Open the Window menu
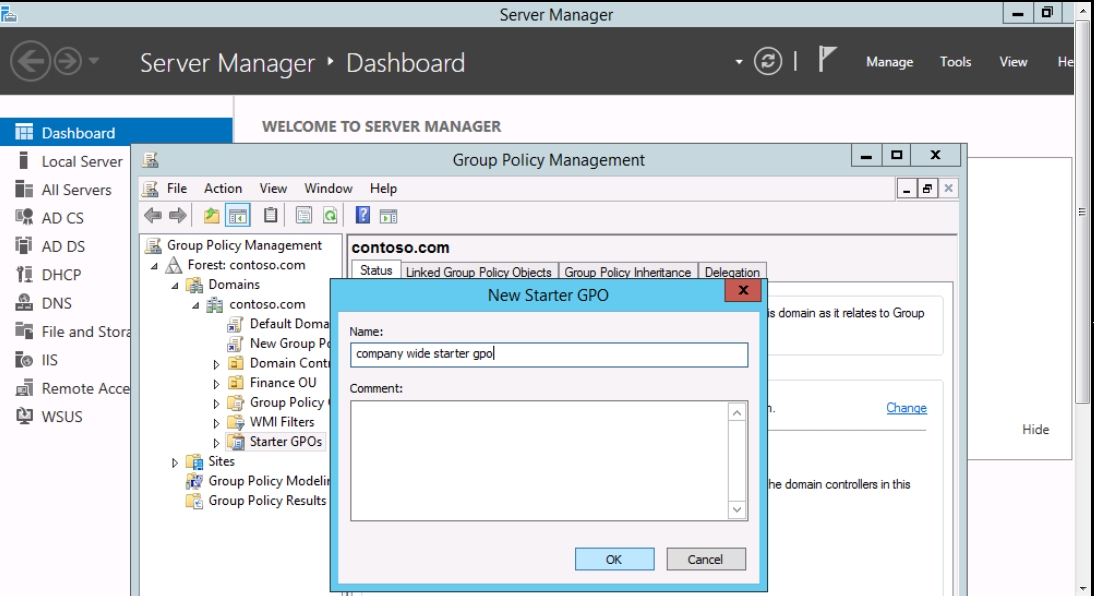 click(x=328, y=188)
